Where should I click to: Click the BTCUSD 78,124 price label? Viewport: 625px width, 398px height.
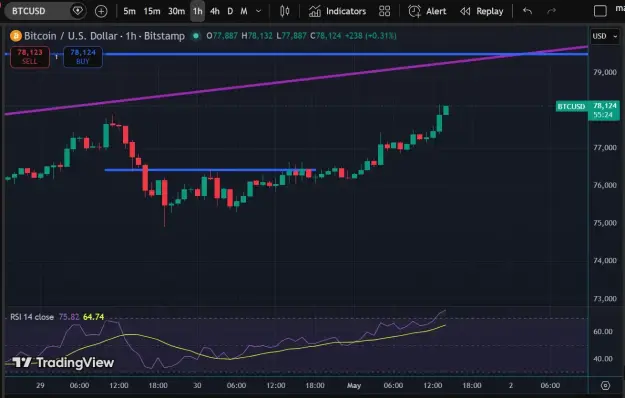[x=588, y=110]
